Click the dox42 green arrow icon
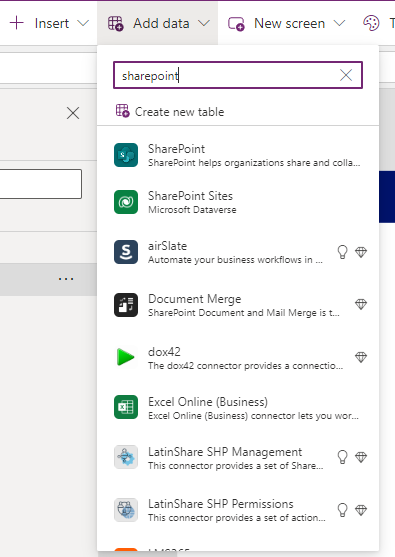 tap(126, 357)
